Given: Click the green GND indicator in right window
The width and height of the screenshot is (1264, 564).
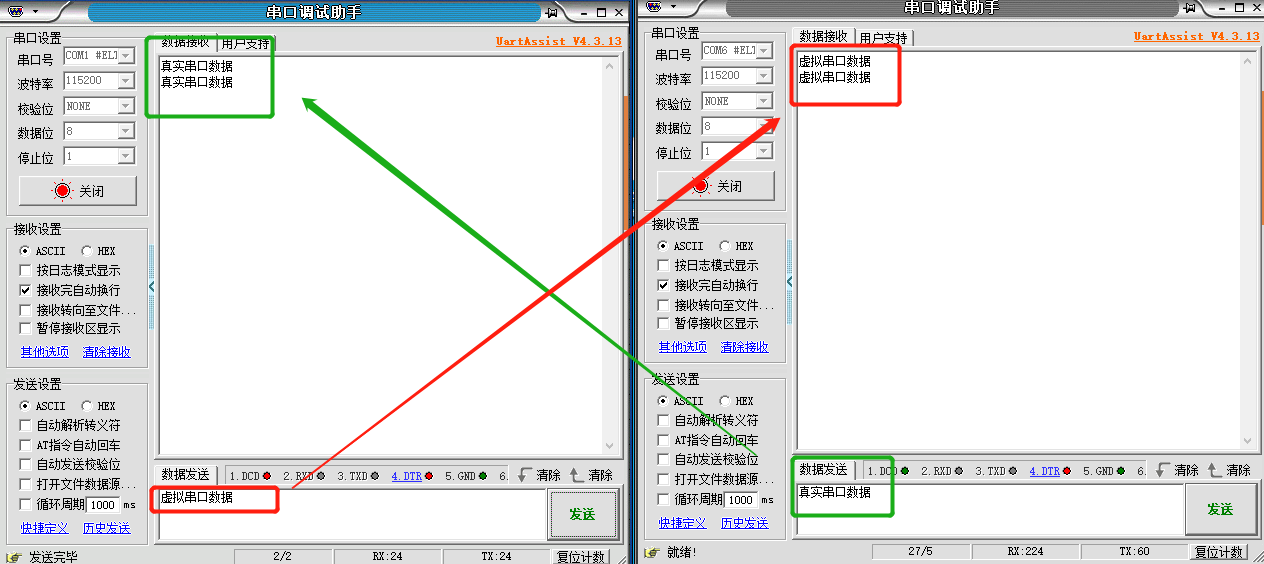Looking at the screenshot, I should (1121, 471).
